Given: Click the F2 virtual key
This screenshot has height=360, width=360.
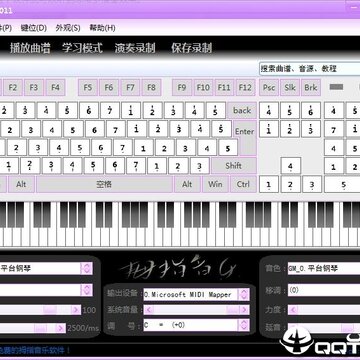Looking at the screenshot, I should coord(13,88).
